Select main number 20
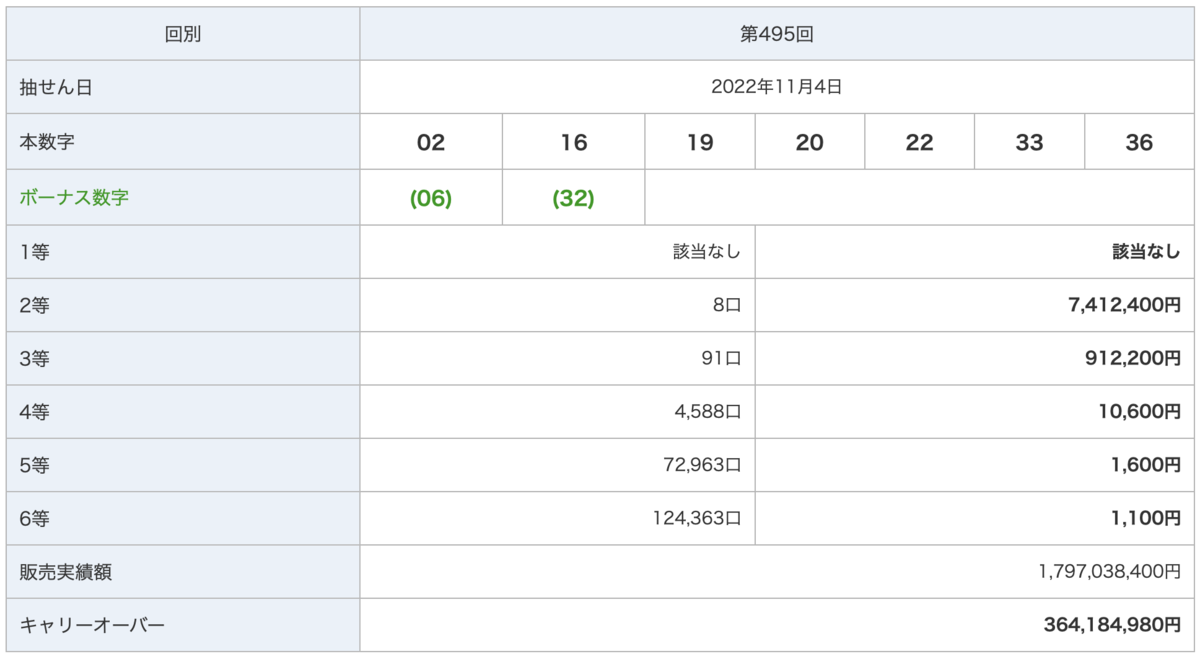This screenshot has width=1200, height=659. pyautogui.click(x=810, y=142)
